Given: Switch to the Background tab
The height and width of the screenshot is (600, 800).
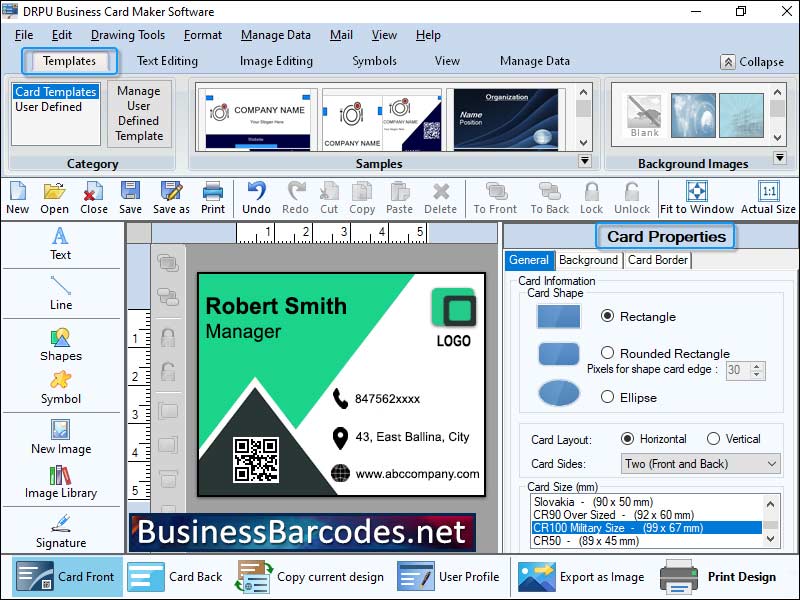Looking at the screenshot, I should click(588, 260).
